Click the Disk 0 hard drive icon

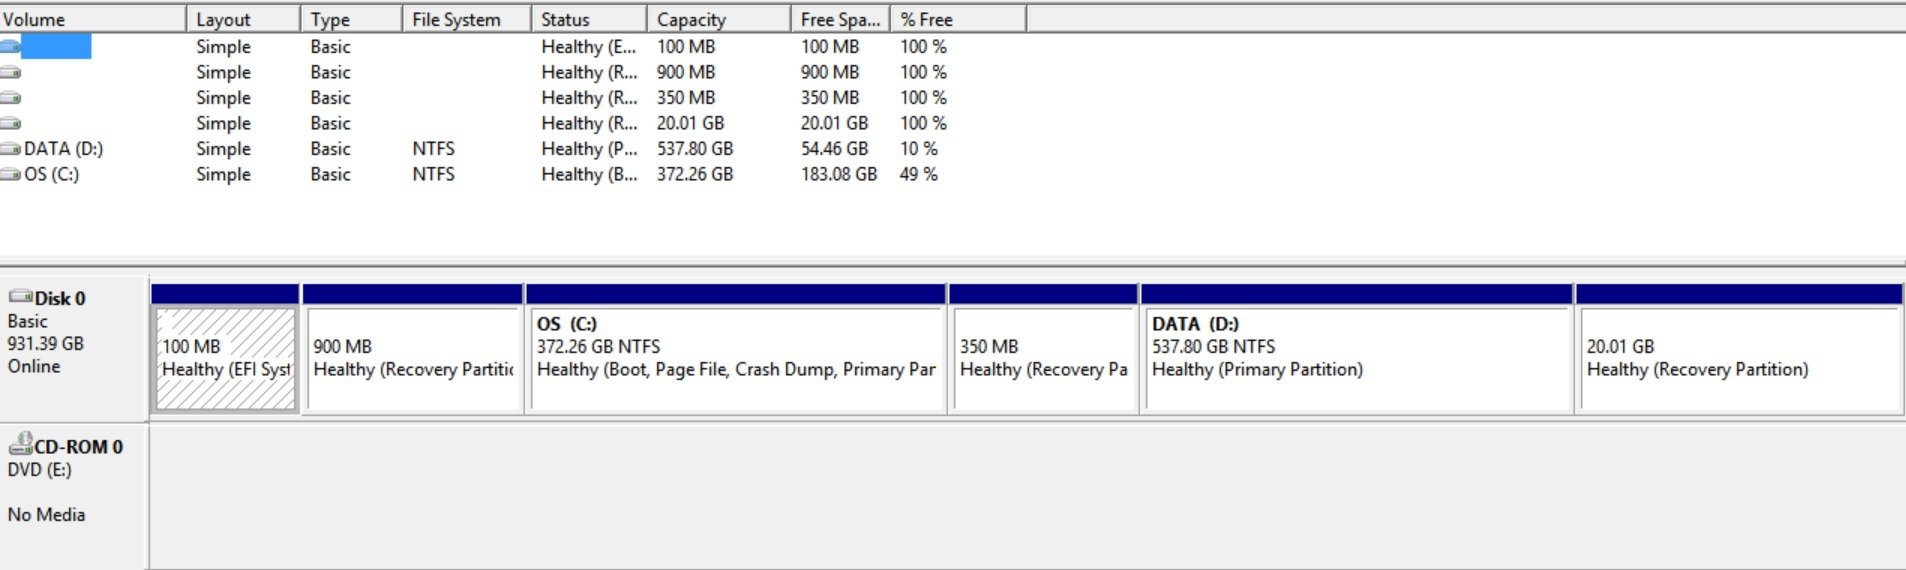20,298
